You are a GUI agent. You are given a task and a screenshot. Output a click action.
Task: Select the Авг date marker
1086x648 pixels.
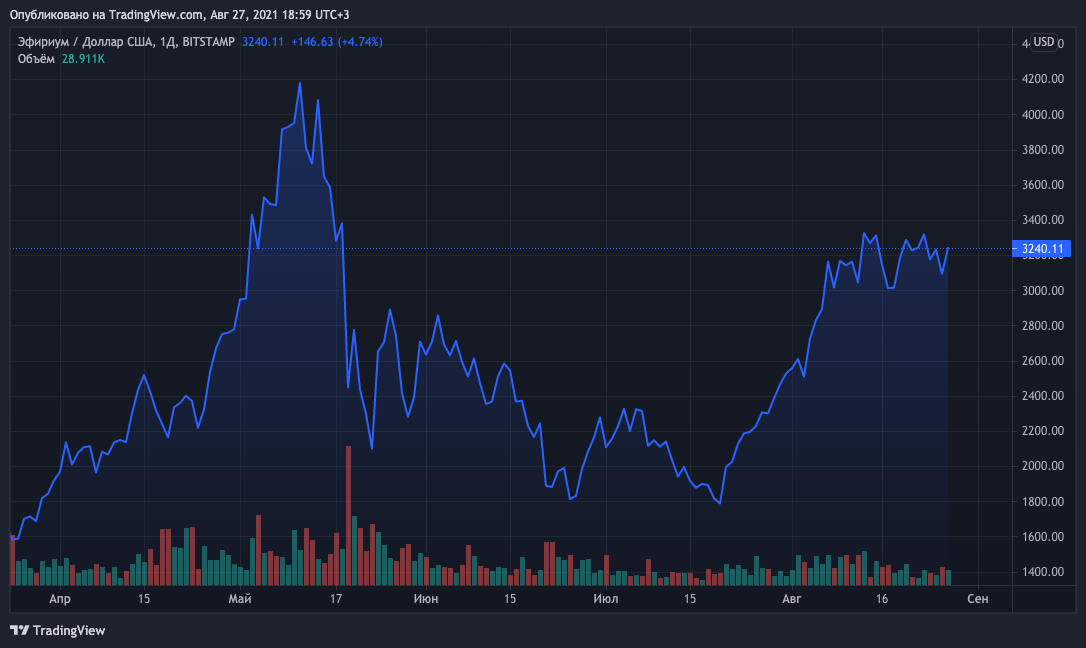(791, 599)
